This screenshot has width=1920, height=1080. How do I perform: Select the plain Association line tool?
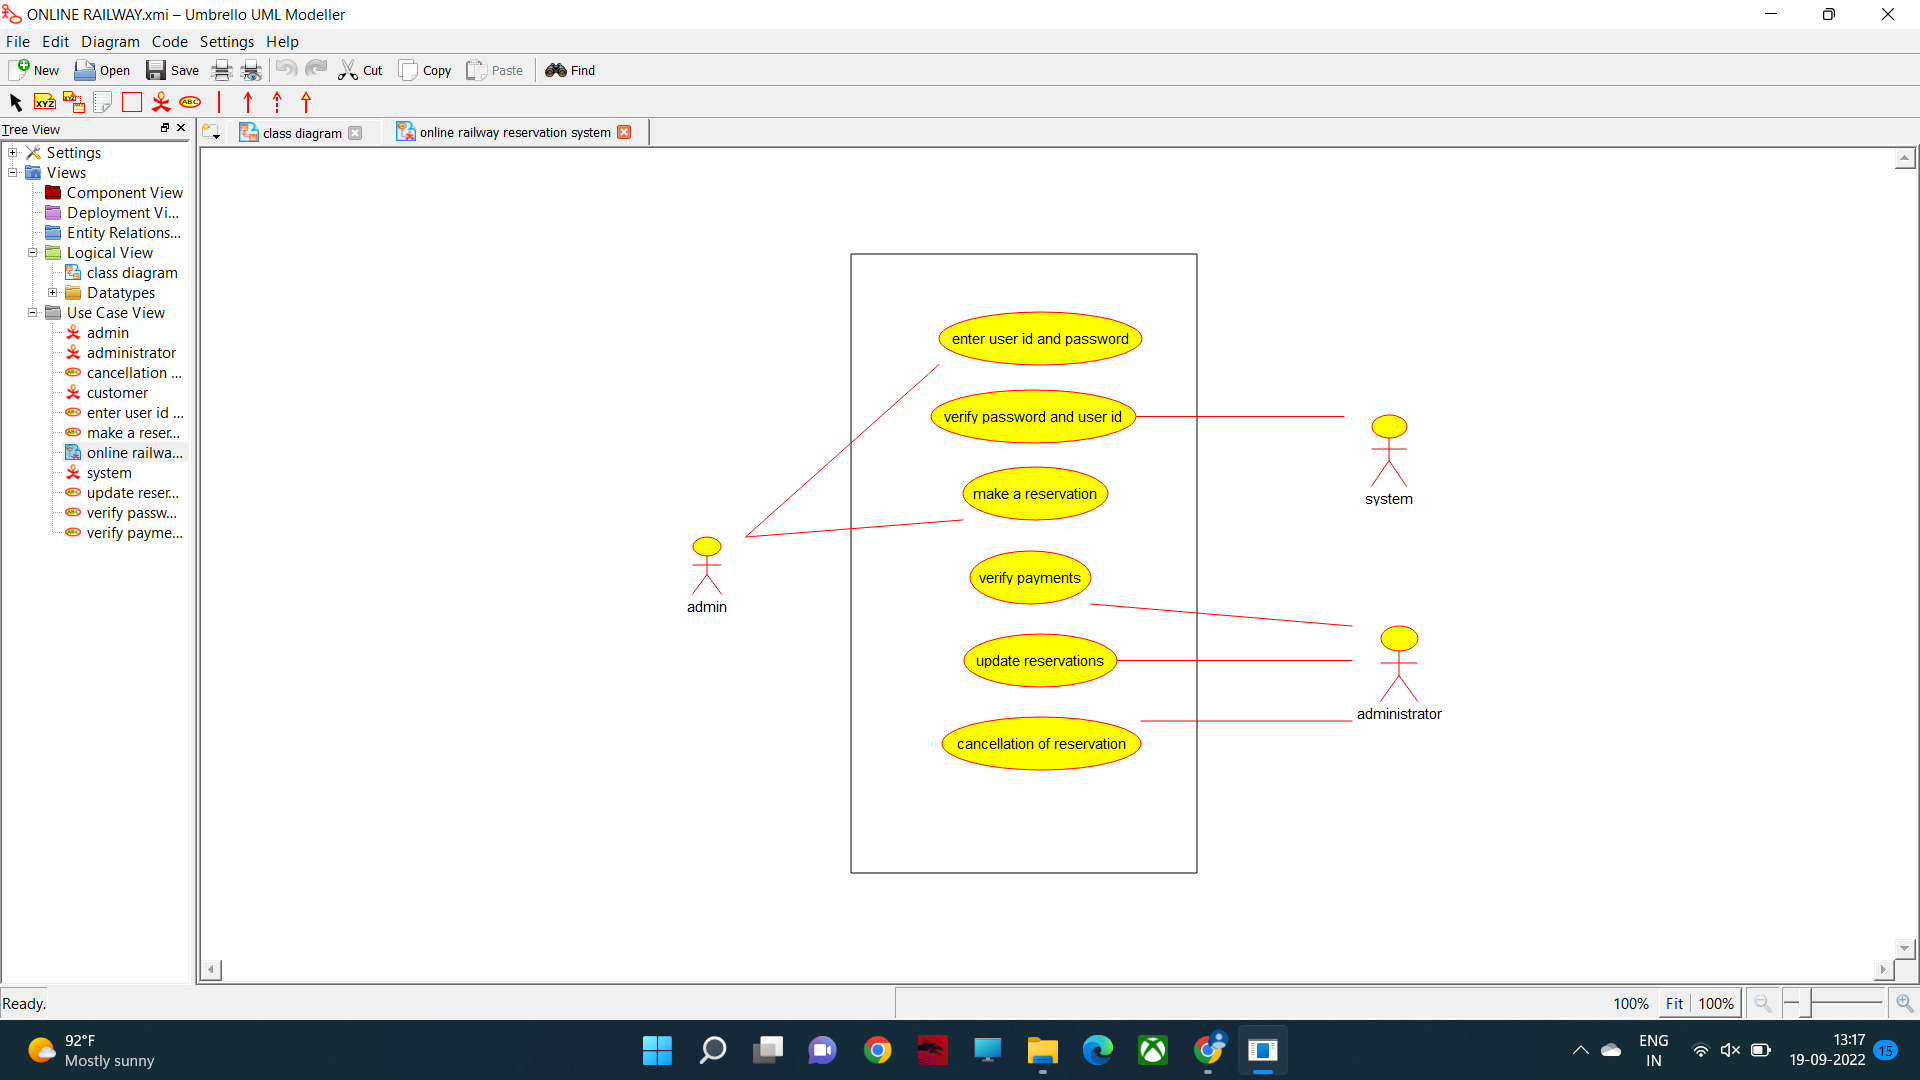coord(219,102)
